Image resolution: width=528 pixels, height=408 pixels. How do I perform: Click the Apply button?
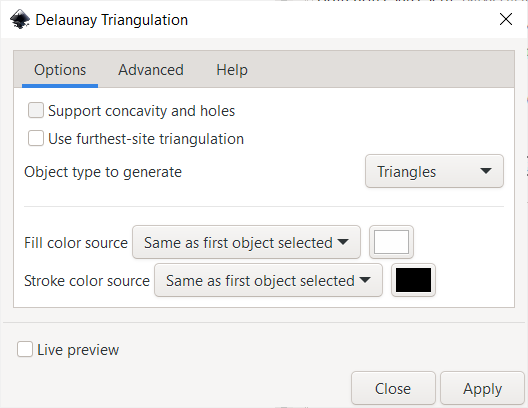point(482,388)
